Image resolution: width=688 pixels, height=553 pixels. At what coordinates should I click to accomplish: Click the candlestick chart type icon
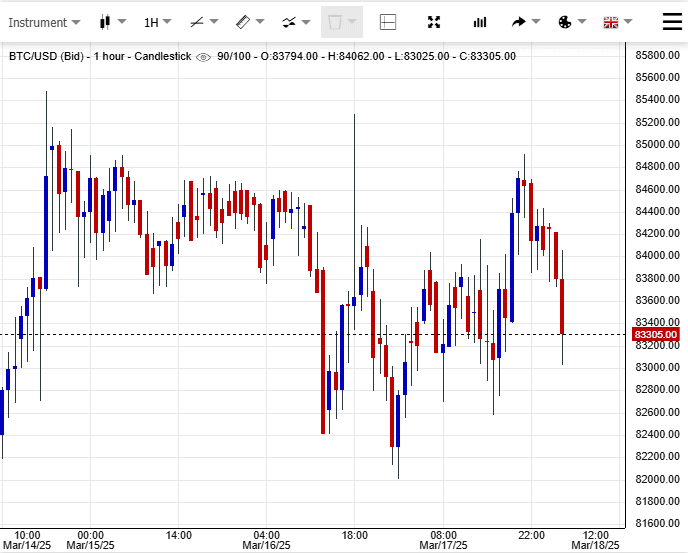pyautogui.click(x=106, y=22)
